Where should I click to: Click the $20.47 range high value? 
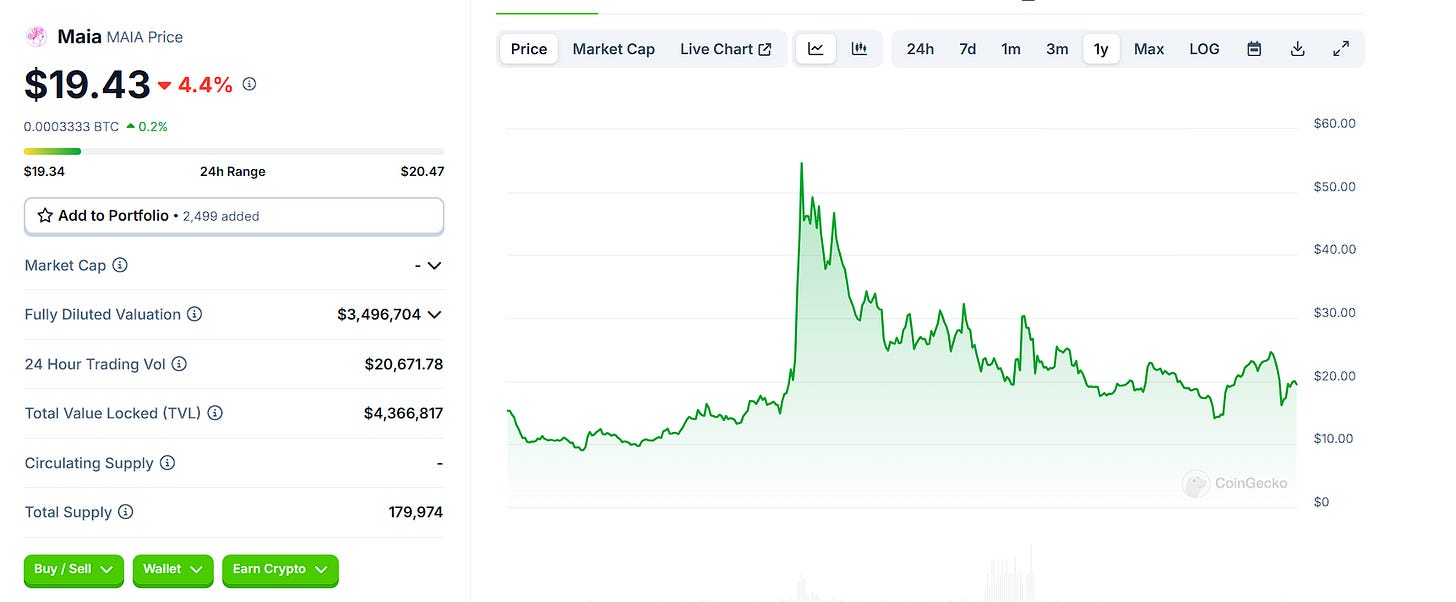(422, 171)
